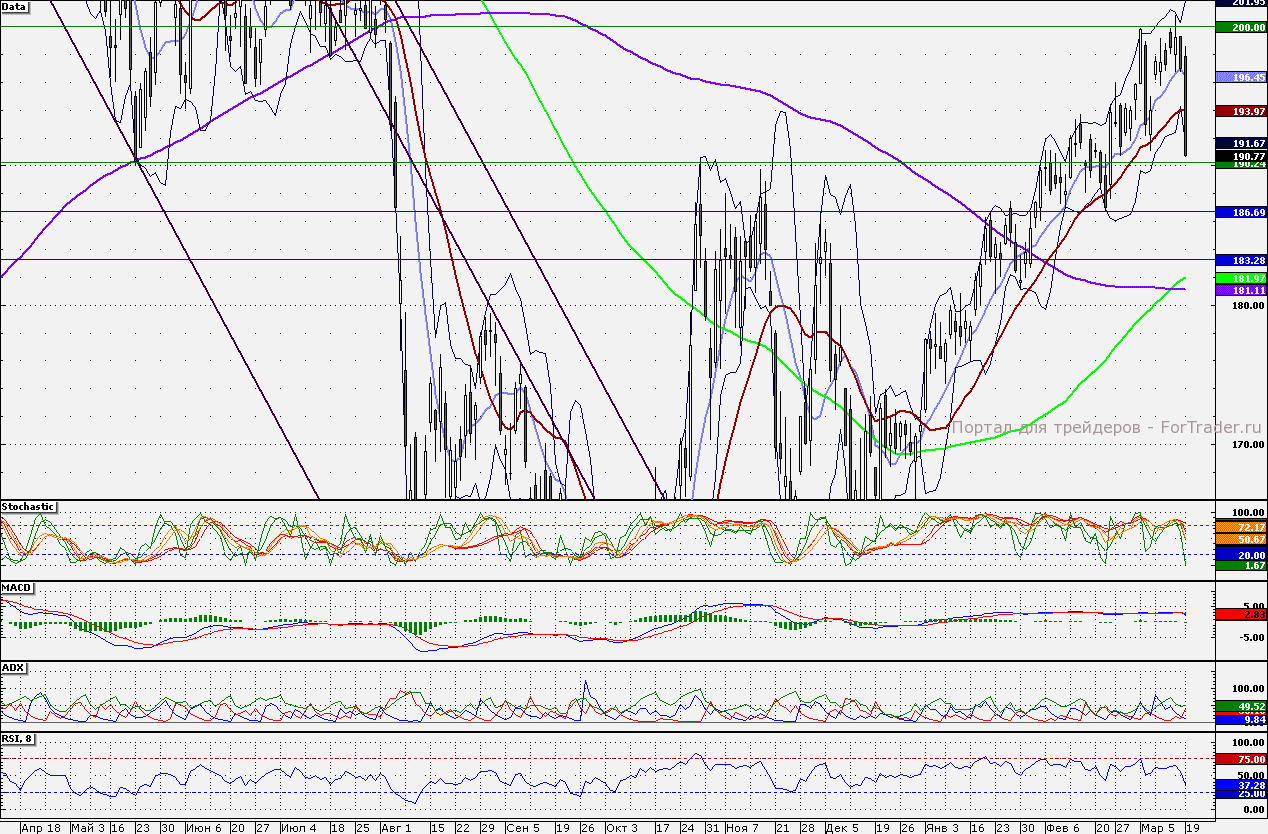Image resolution: width=1268 pixels, height=834 pixels.
Task: Click the green 200.00 price level tag
Action: pos(1240,28)
